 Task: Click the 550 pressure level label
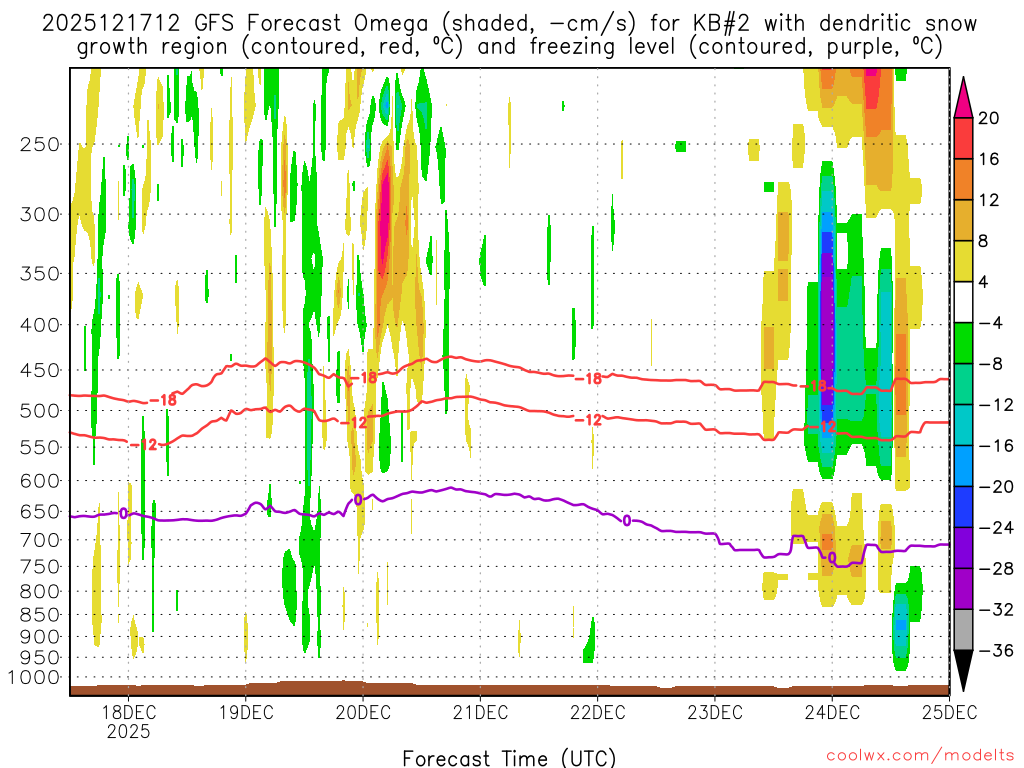[40, 447]
